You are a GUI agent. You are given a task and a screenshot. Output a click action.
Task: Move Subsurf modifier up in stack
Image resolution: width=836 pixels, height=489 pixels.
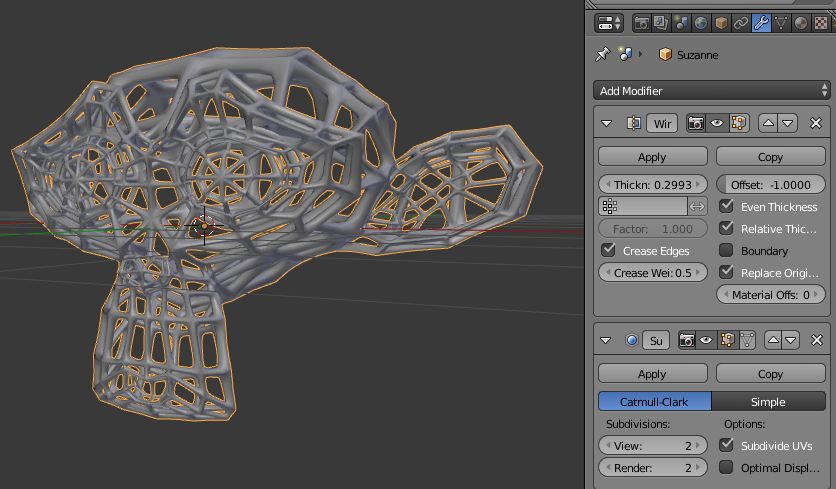[x=773, y=340]
